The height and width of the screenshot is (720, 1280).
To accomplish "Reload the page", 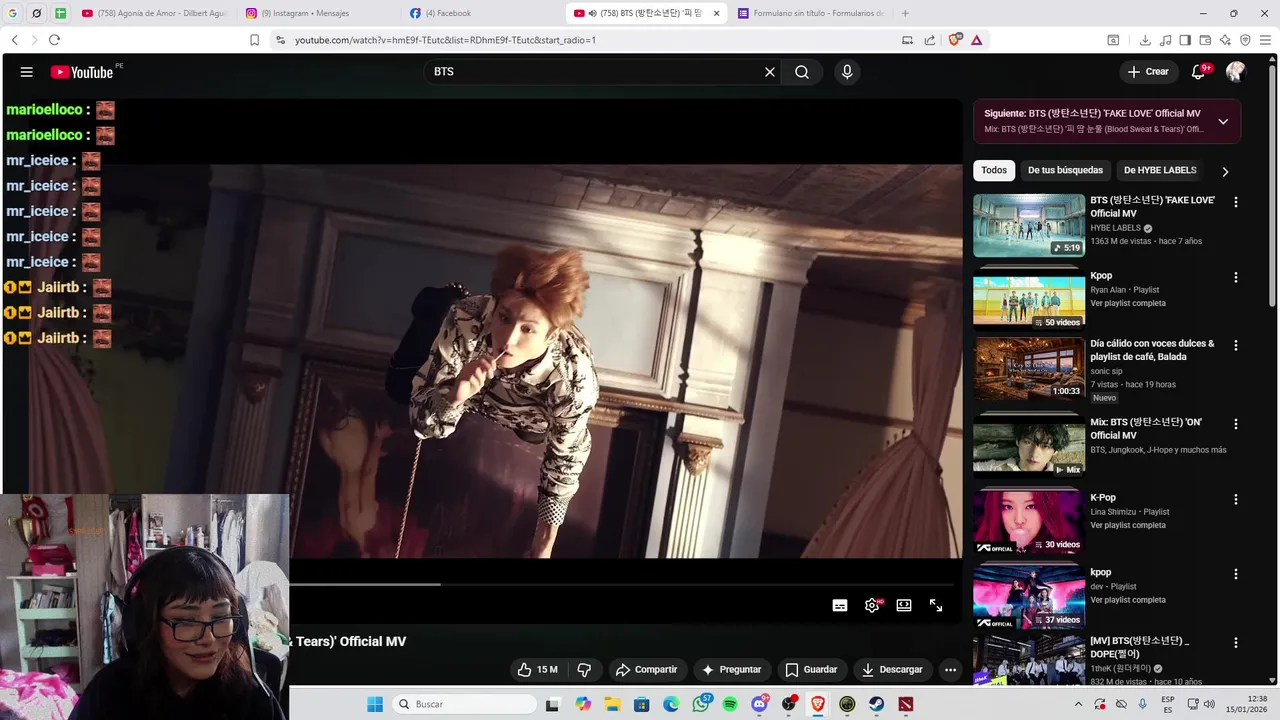I will [54, 40].
